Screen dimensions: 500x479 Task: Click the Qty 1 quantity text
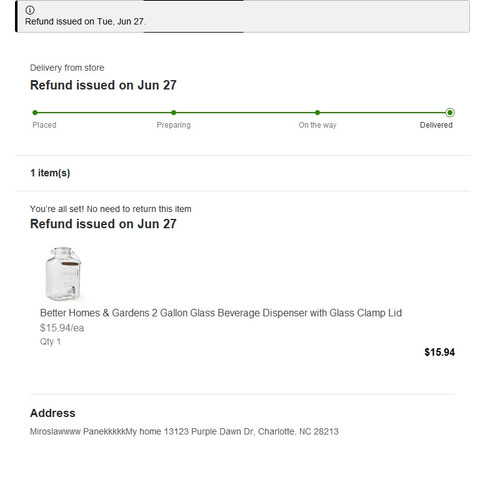(50, 342)
